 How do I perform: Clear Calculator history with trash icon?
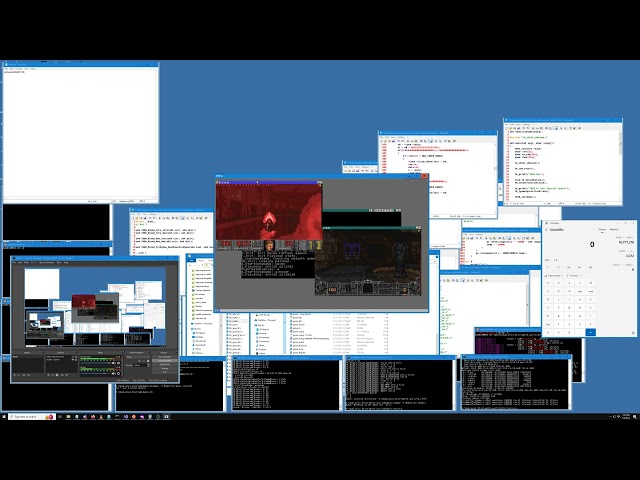633,333
